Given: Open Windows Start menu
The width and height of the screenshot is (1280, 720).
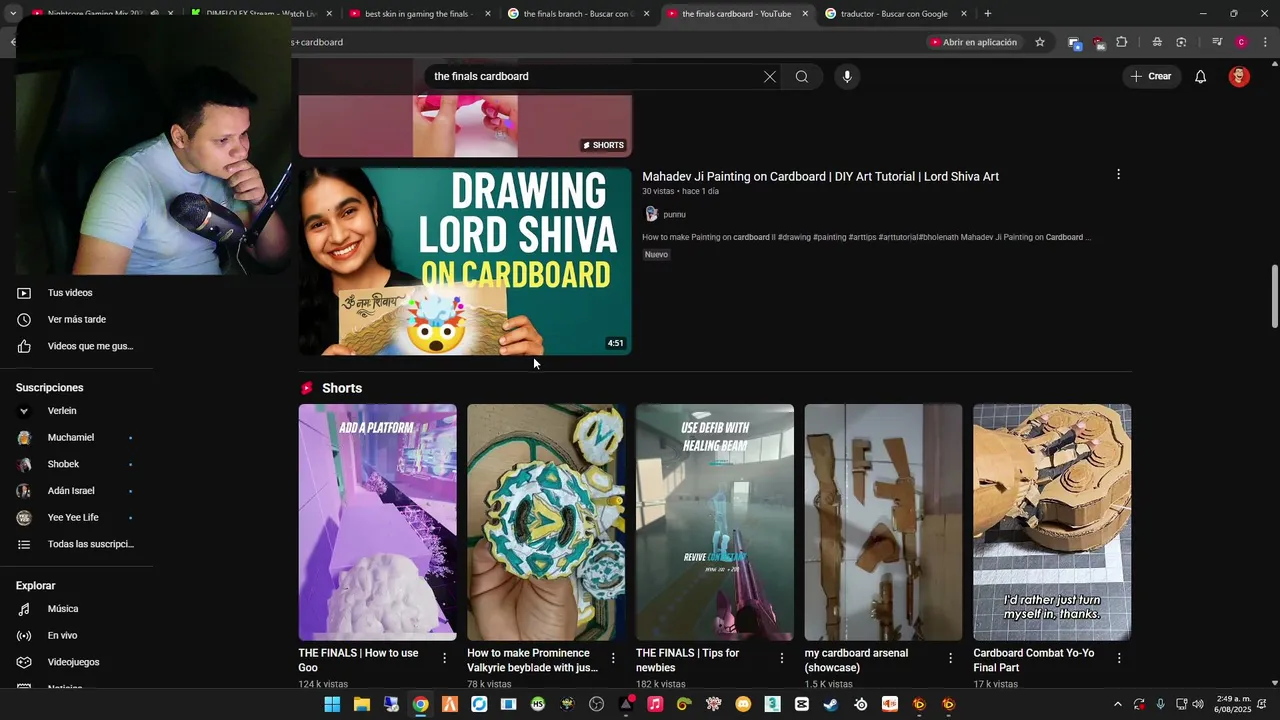Looking at the screenshot, I should tap(332, 704).
